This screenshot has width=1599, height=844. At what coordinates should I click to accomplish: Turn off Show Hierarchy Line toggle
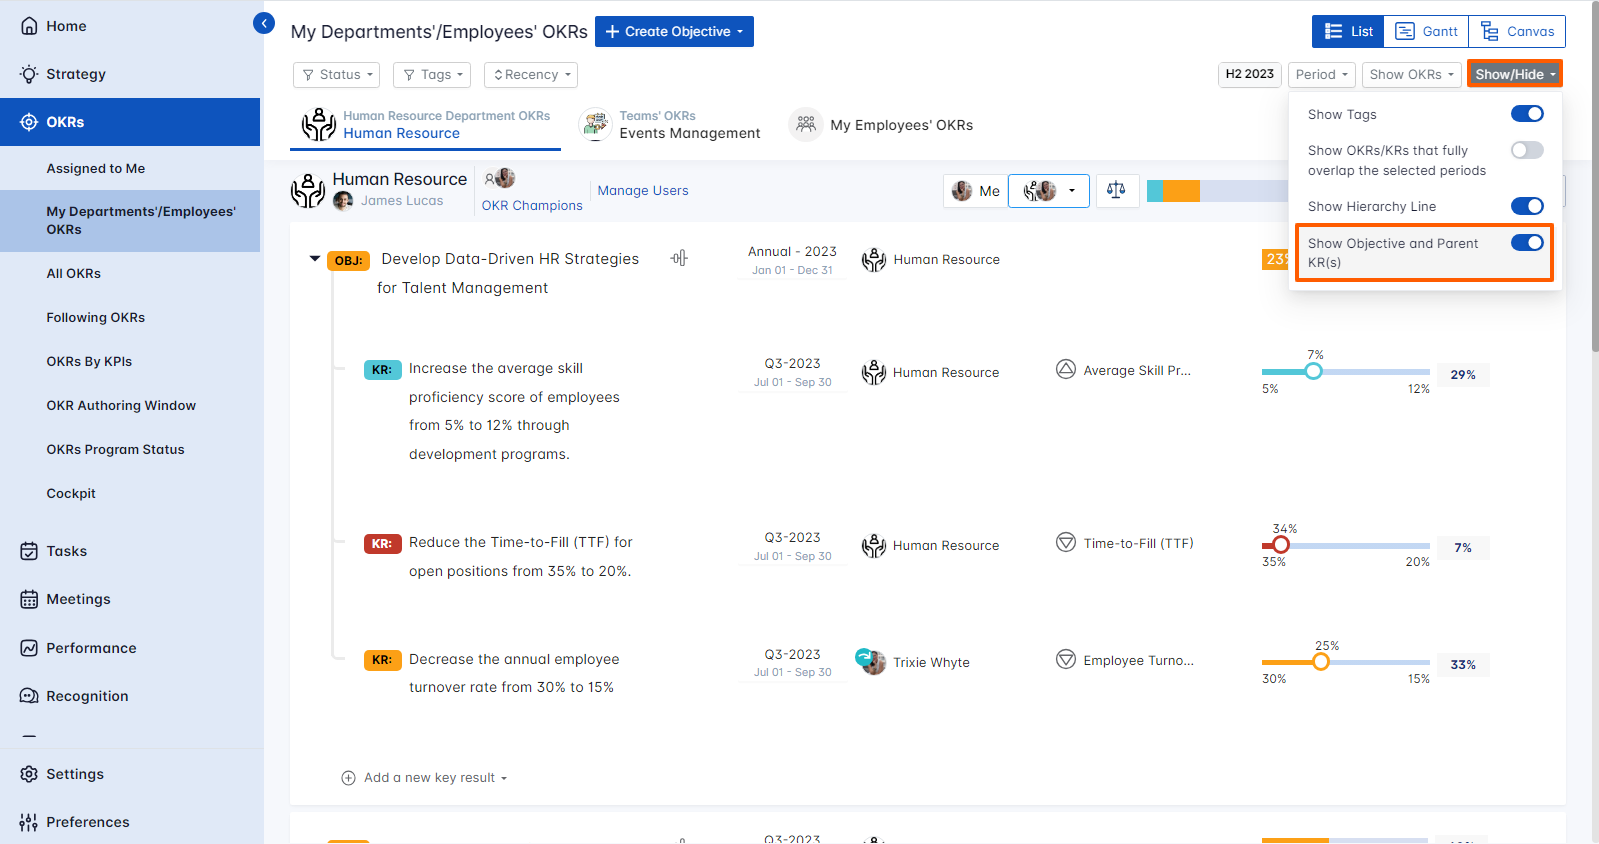click(x=1526, y=206)
